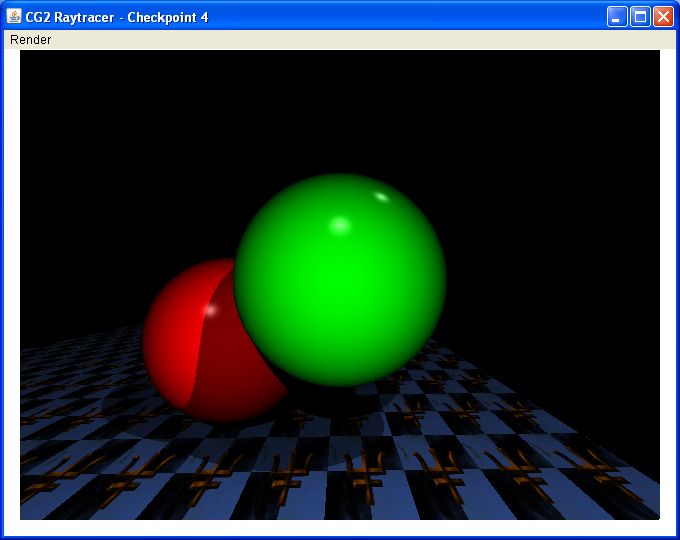680x540 pixels.
Task: Click the title text 'CG2 Raytracer - Checkpoint 4'
Action: pyautogui.click(x=117, y=17)
